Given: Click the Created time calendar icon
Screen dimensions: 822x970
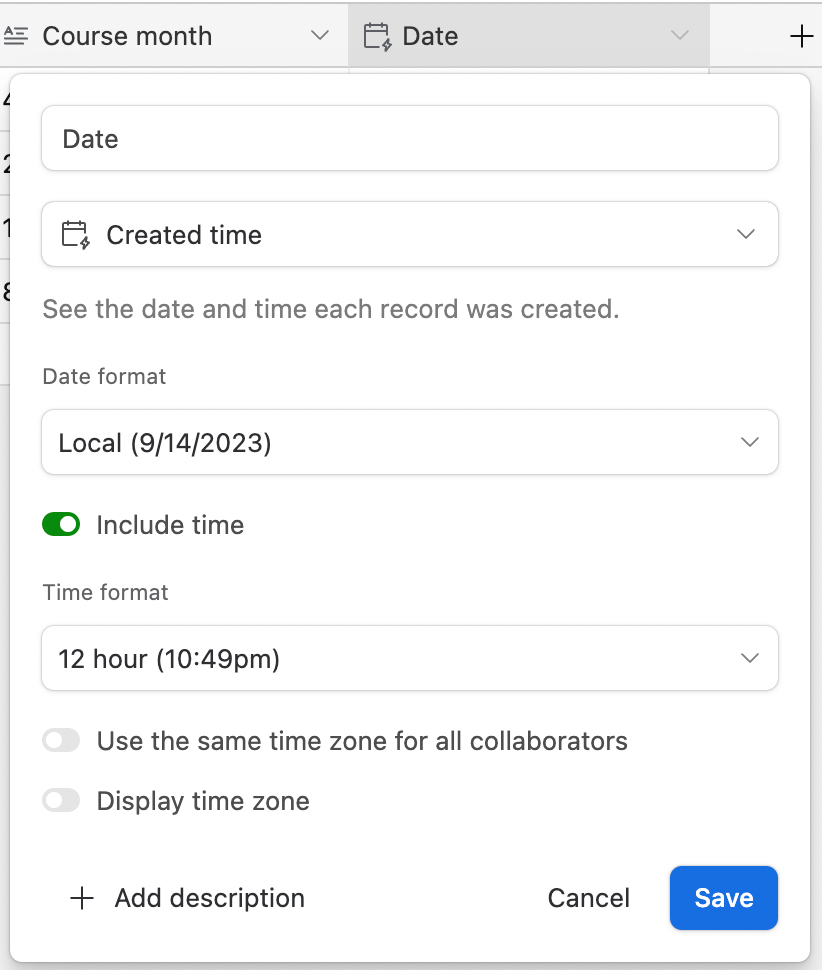Looking at the screenshot, I should pos(76,235).
